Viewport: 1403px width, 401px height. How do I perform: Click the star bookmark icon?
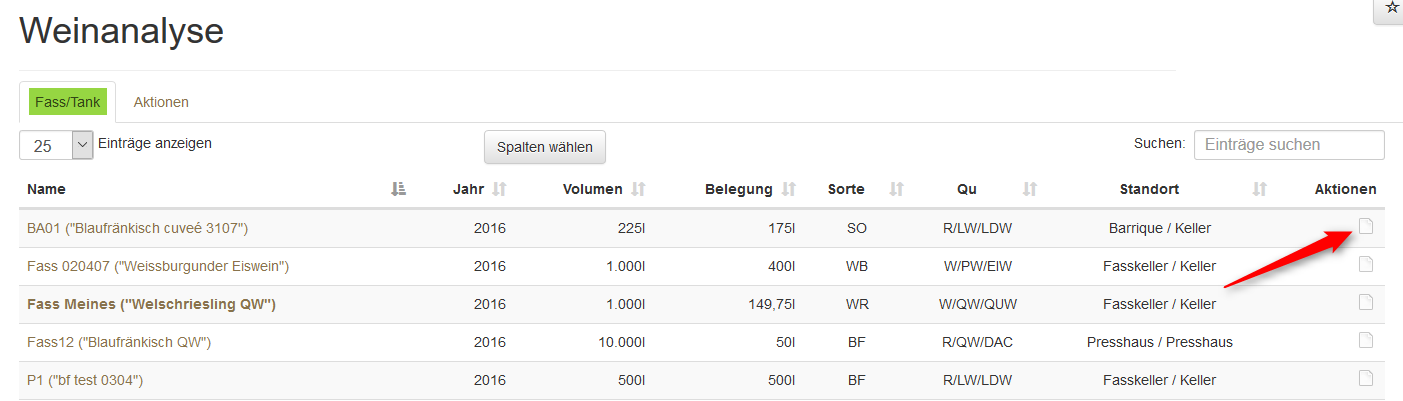(1391, 9)
